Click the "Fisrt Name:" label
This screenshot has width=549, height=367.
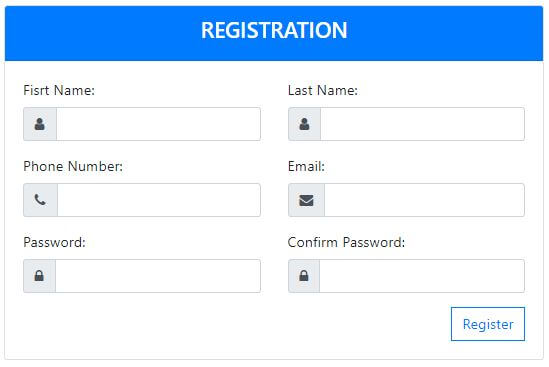tap(59, 90)
